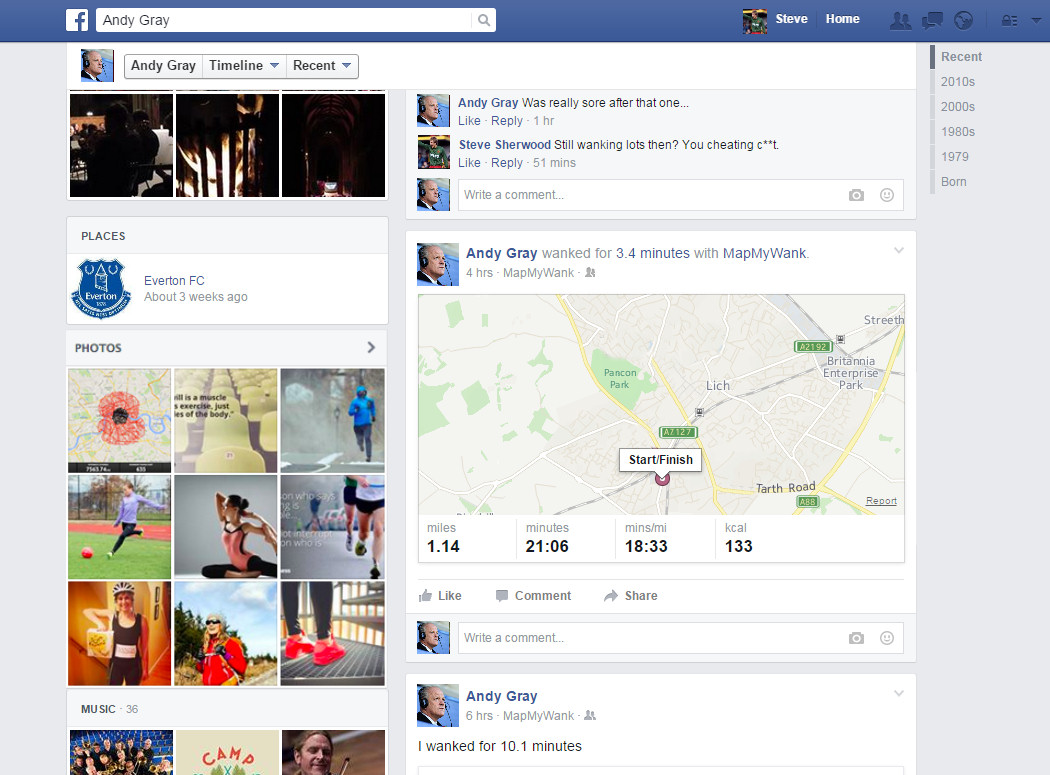Open notifications globe icon

click(964, 21)
